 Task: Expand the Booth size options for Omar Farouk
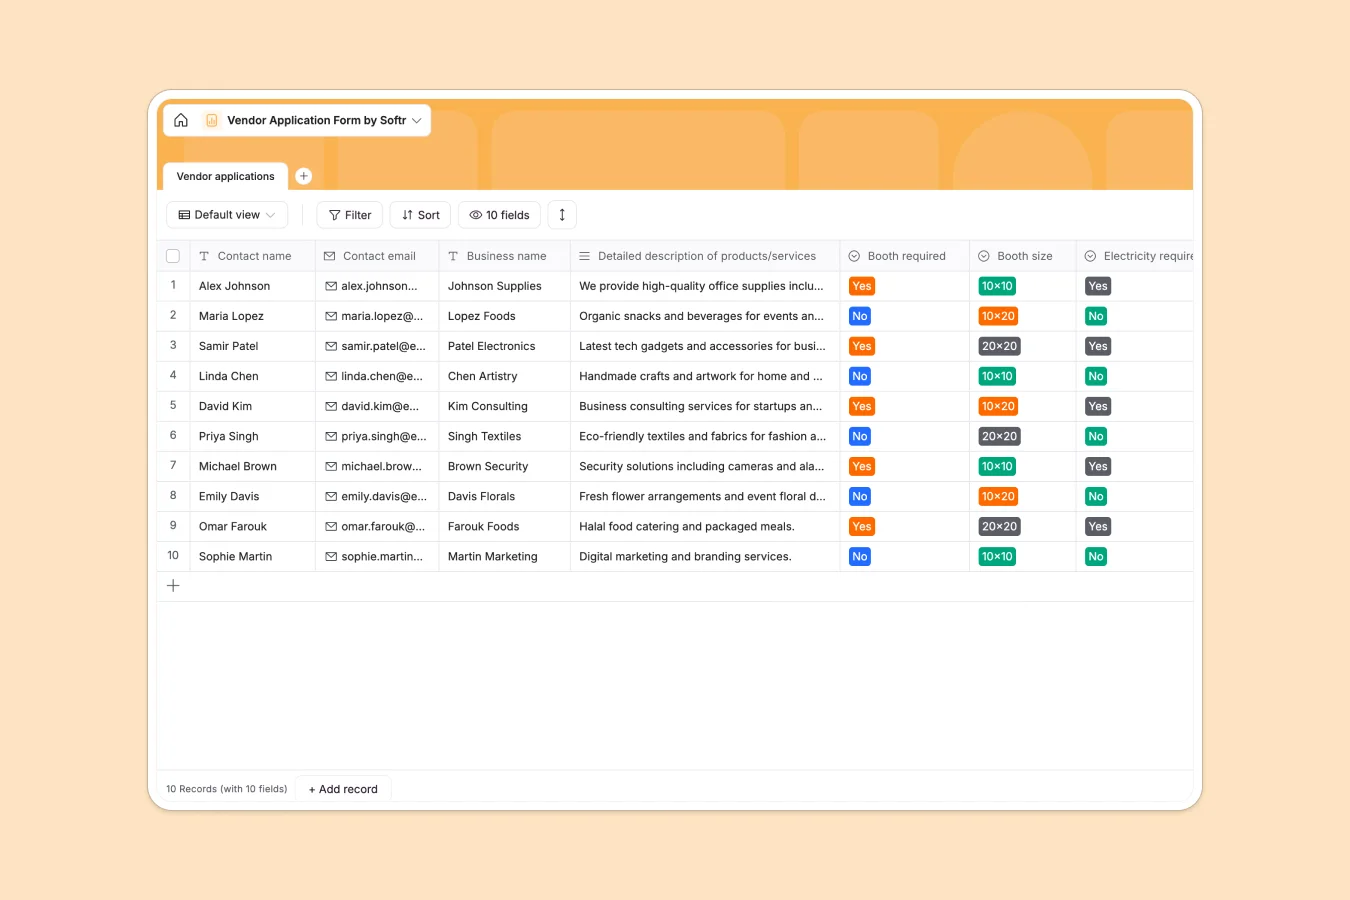point(999,526)
